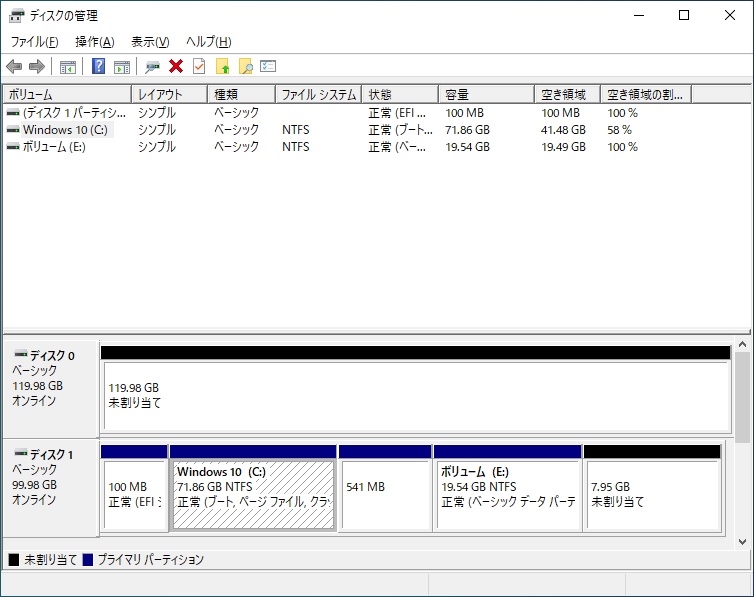Click drive icon of ボリューム (E:) row
The image size is (754, 597).
click(13, 147)
